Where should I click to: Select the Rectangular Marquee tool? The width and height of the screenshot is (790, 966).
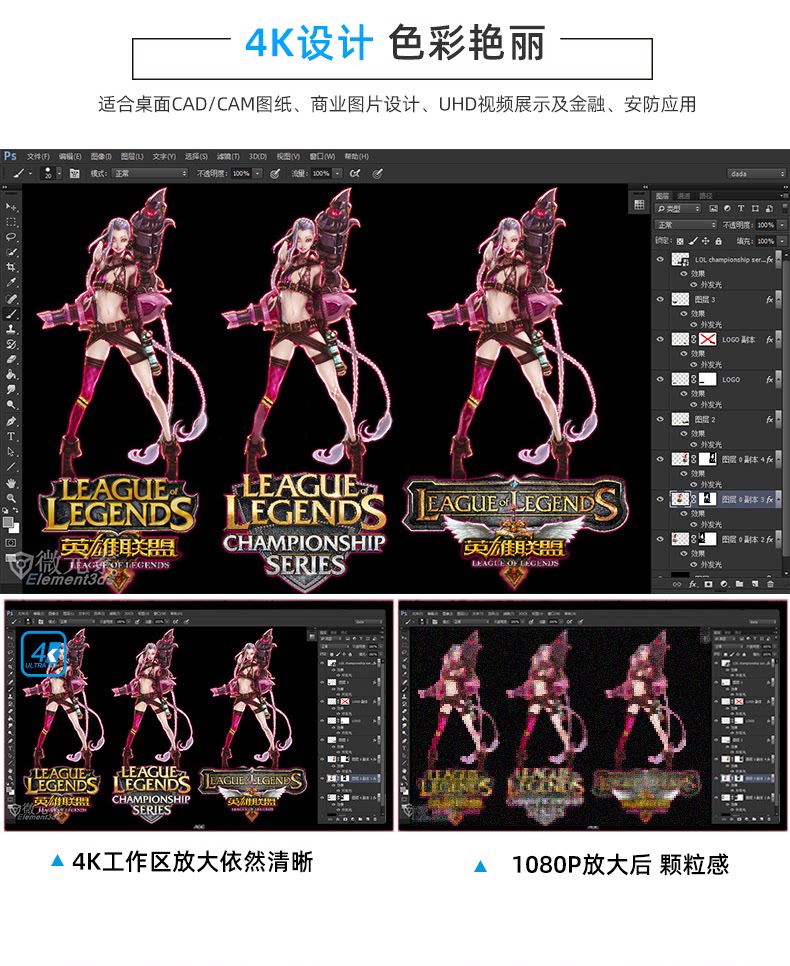coord(11,222)
